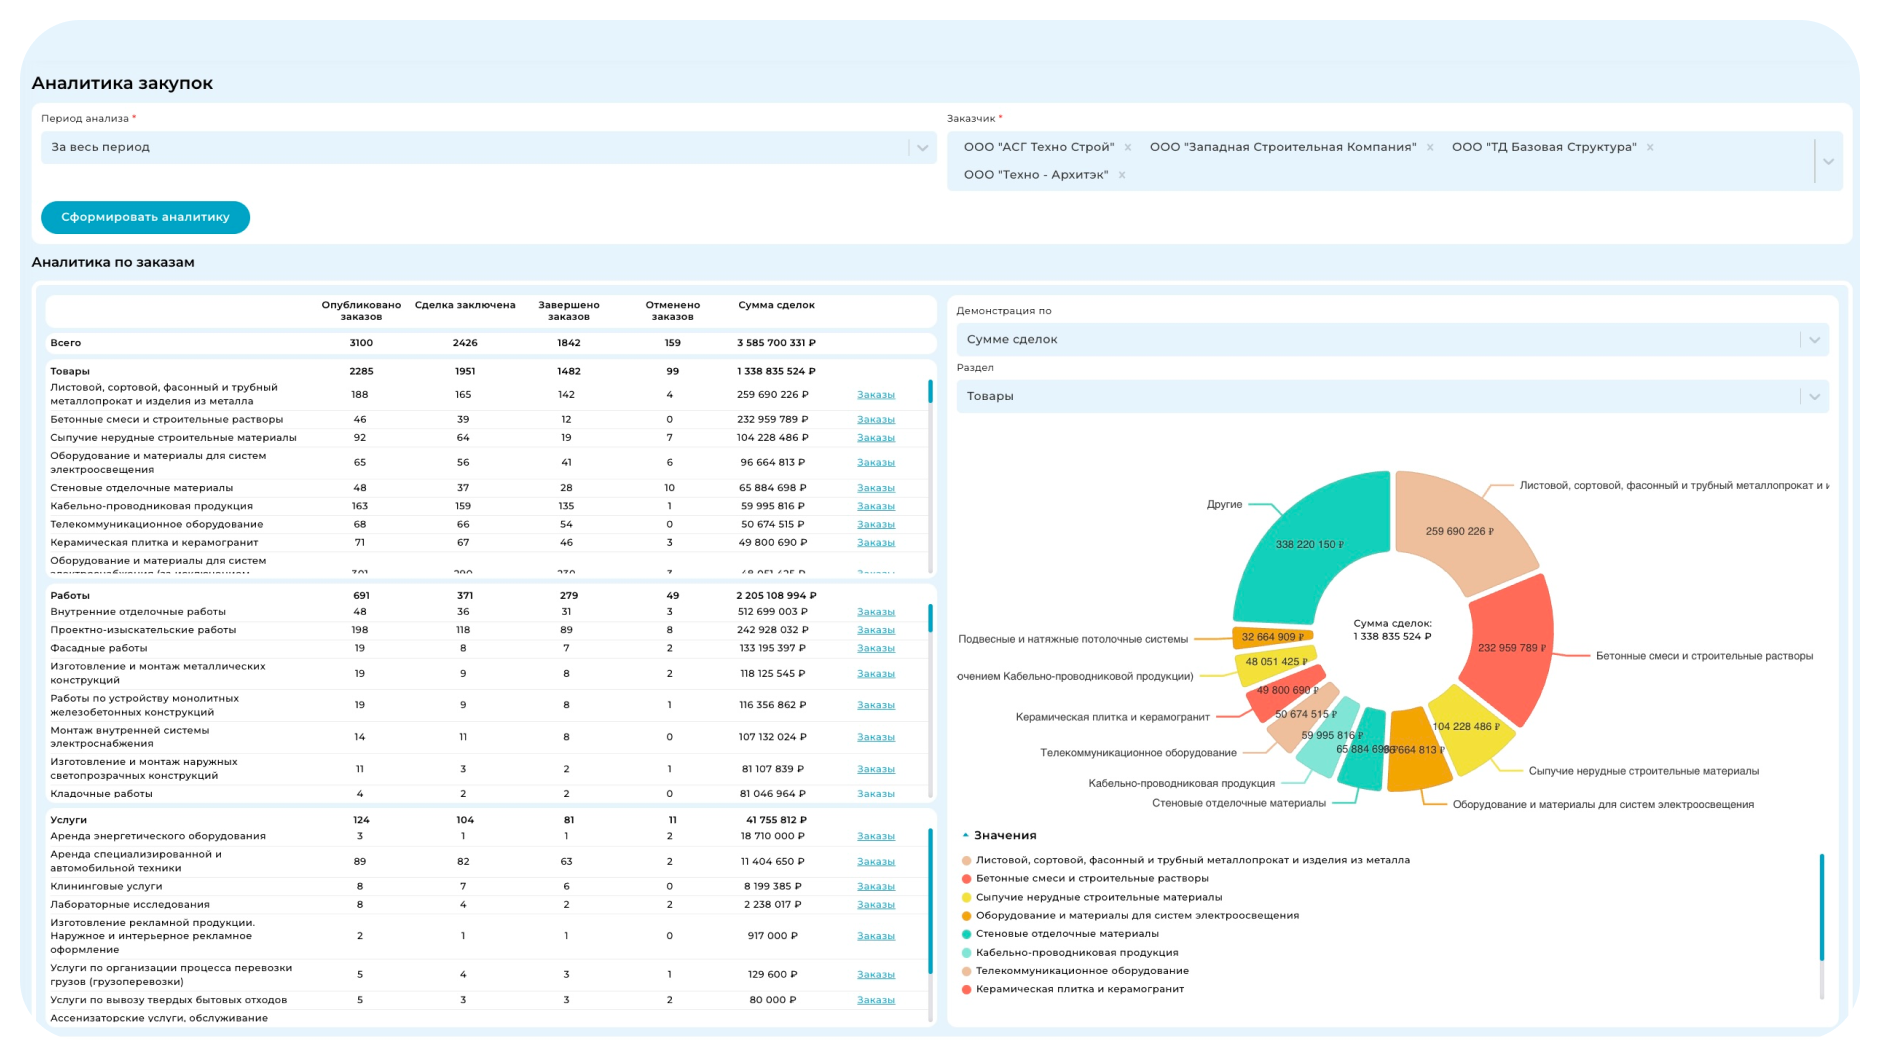
Task: Expand the Заказчик selector chevron
Action: (1828, 161)
